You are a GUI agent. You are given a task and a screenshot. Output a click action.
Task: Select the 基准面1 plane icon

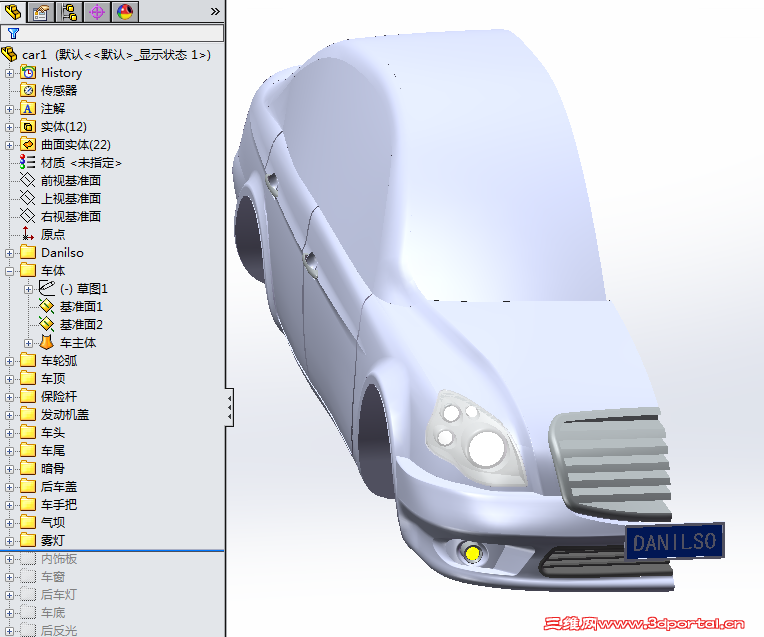pyautogui.click(x=47, y=306)
